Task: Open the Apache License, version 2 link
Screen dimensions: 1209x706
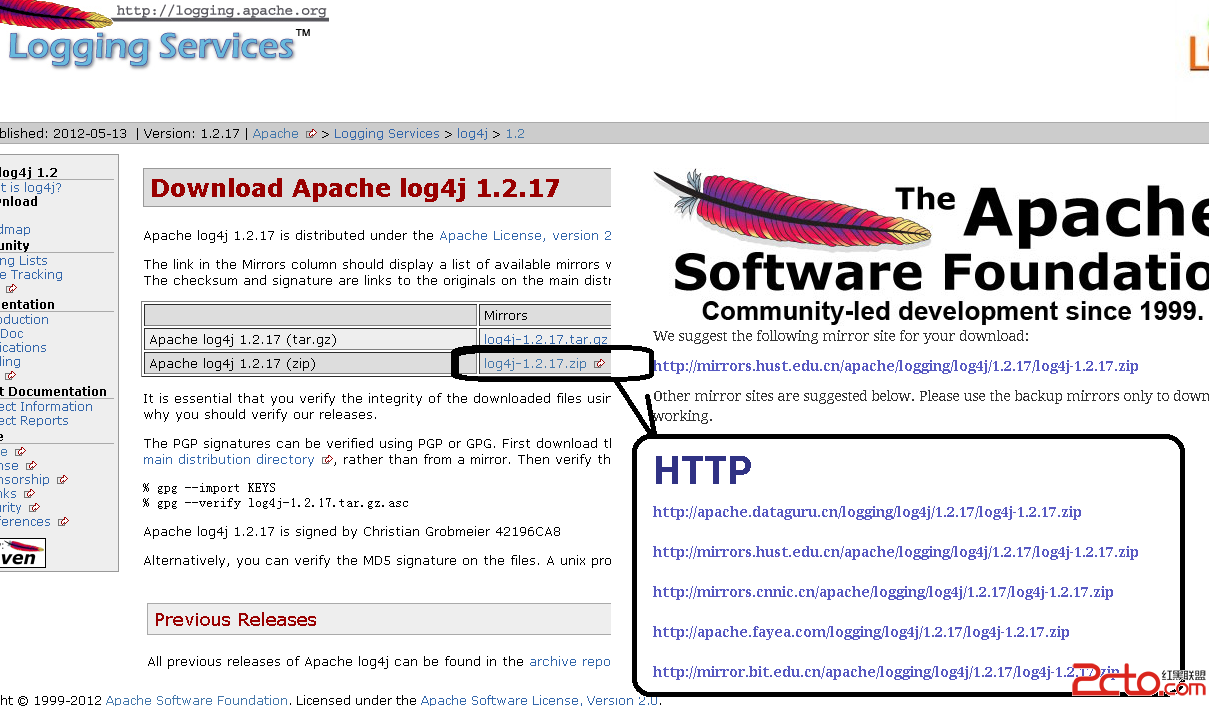Action: pos(525,235)
